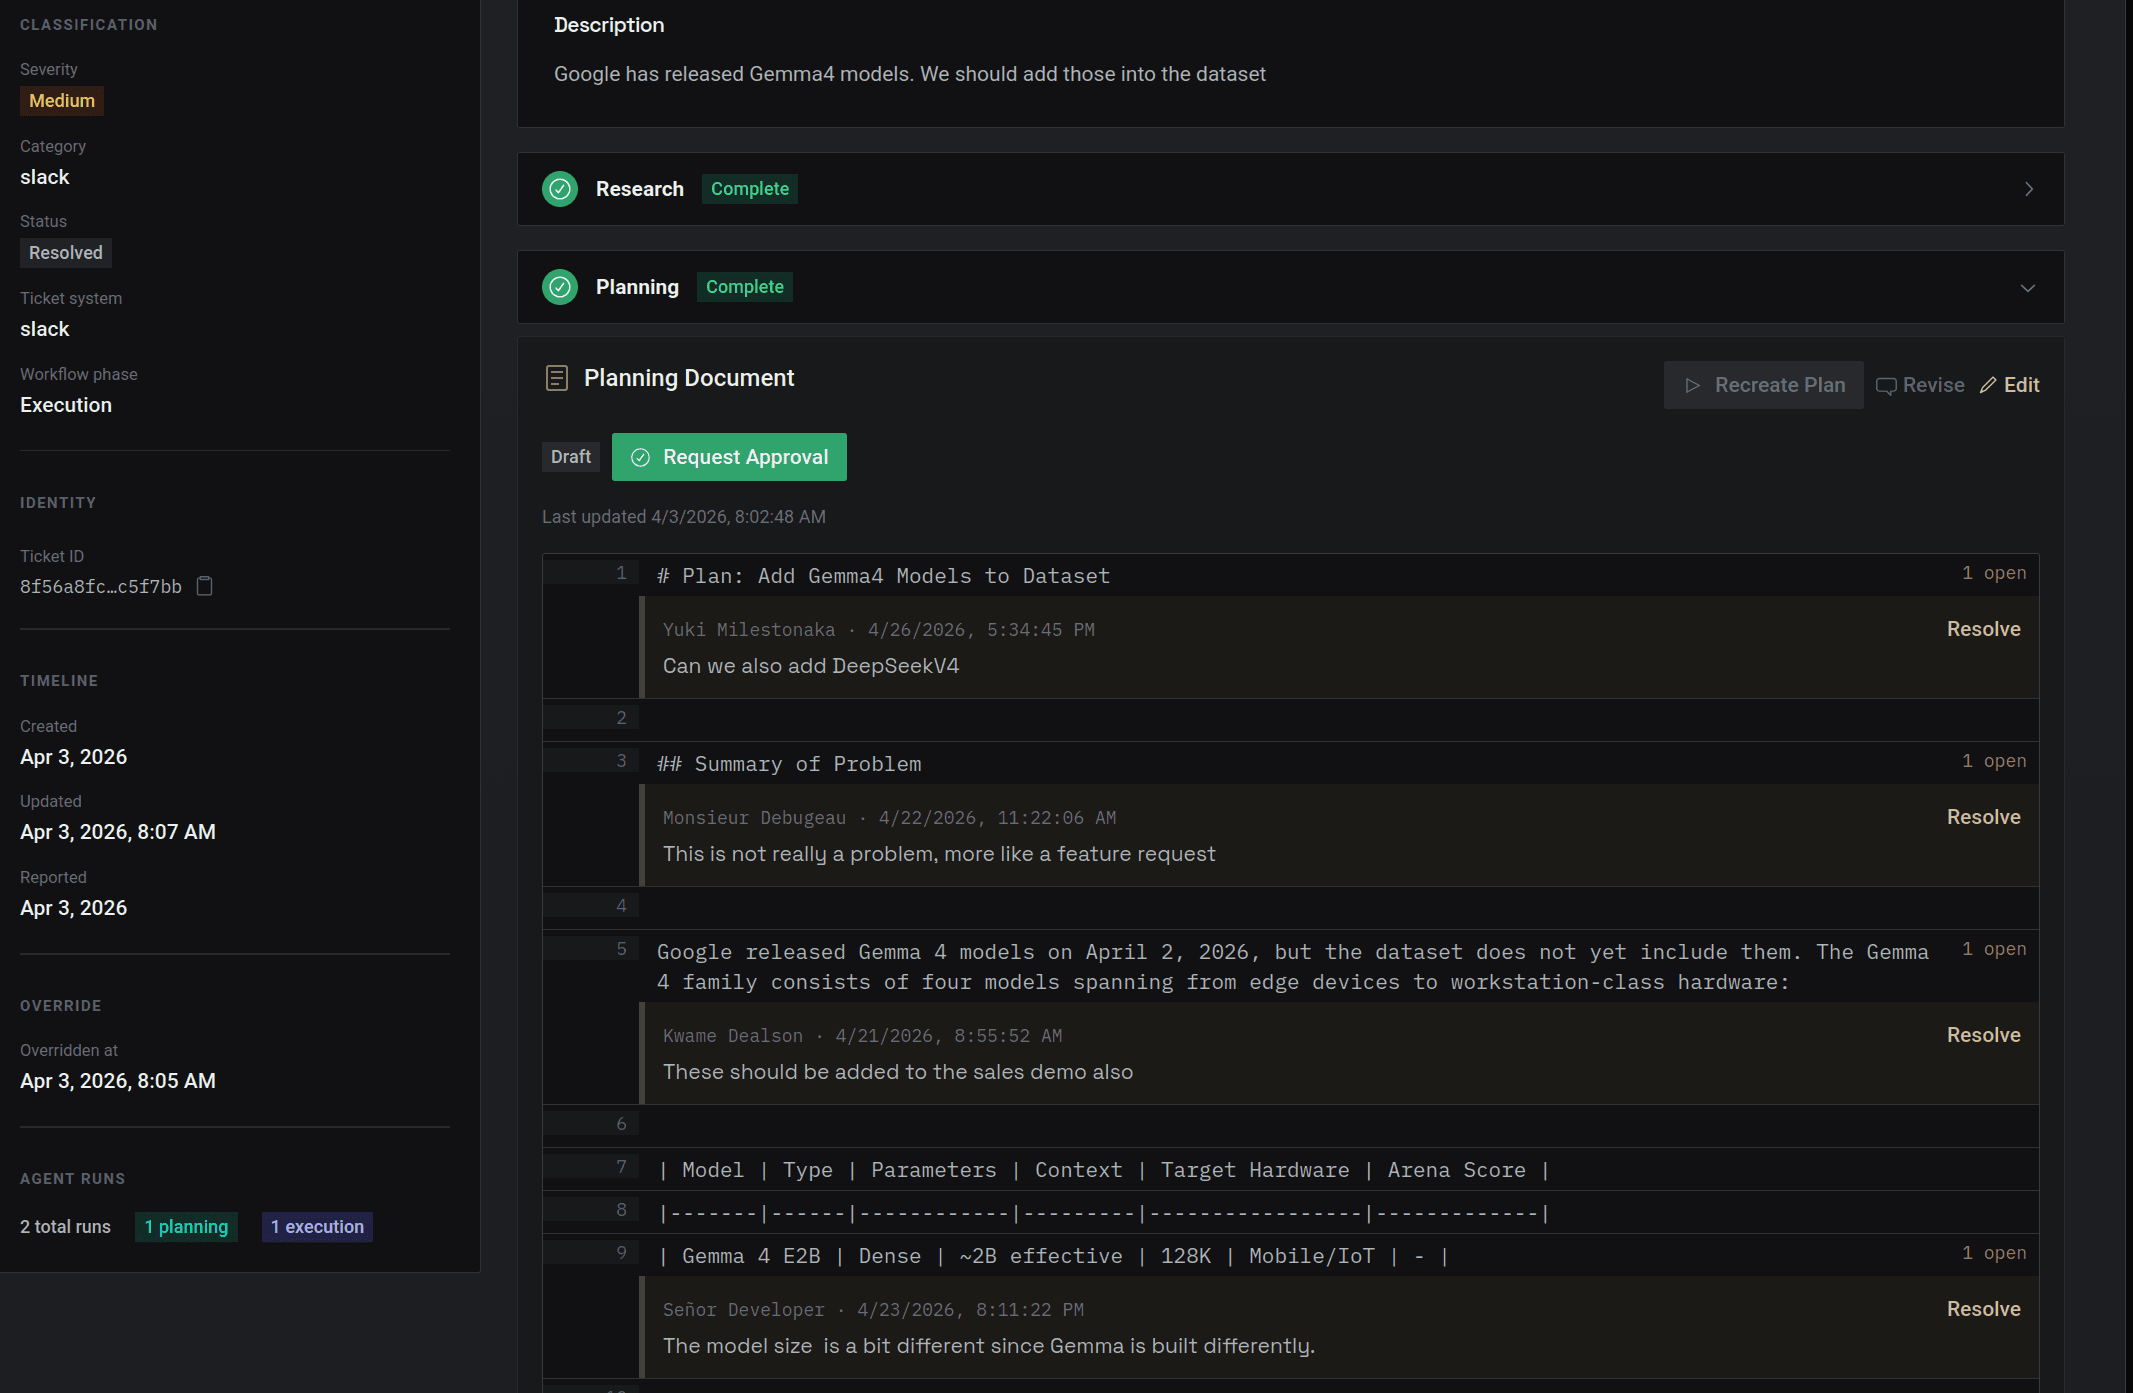
Task: Click line 1 heading 'Plan: Add Gemma4 Models to Dataset'
Action: (x=884, y=576)
